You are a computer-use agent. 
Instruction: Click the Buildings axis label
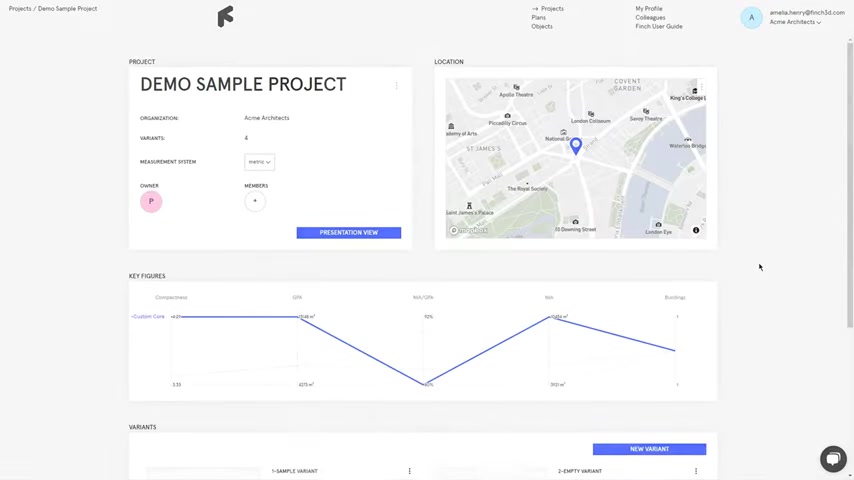675,297
